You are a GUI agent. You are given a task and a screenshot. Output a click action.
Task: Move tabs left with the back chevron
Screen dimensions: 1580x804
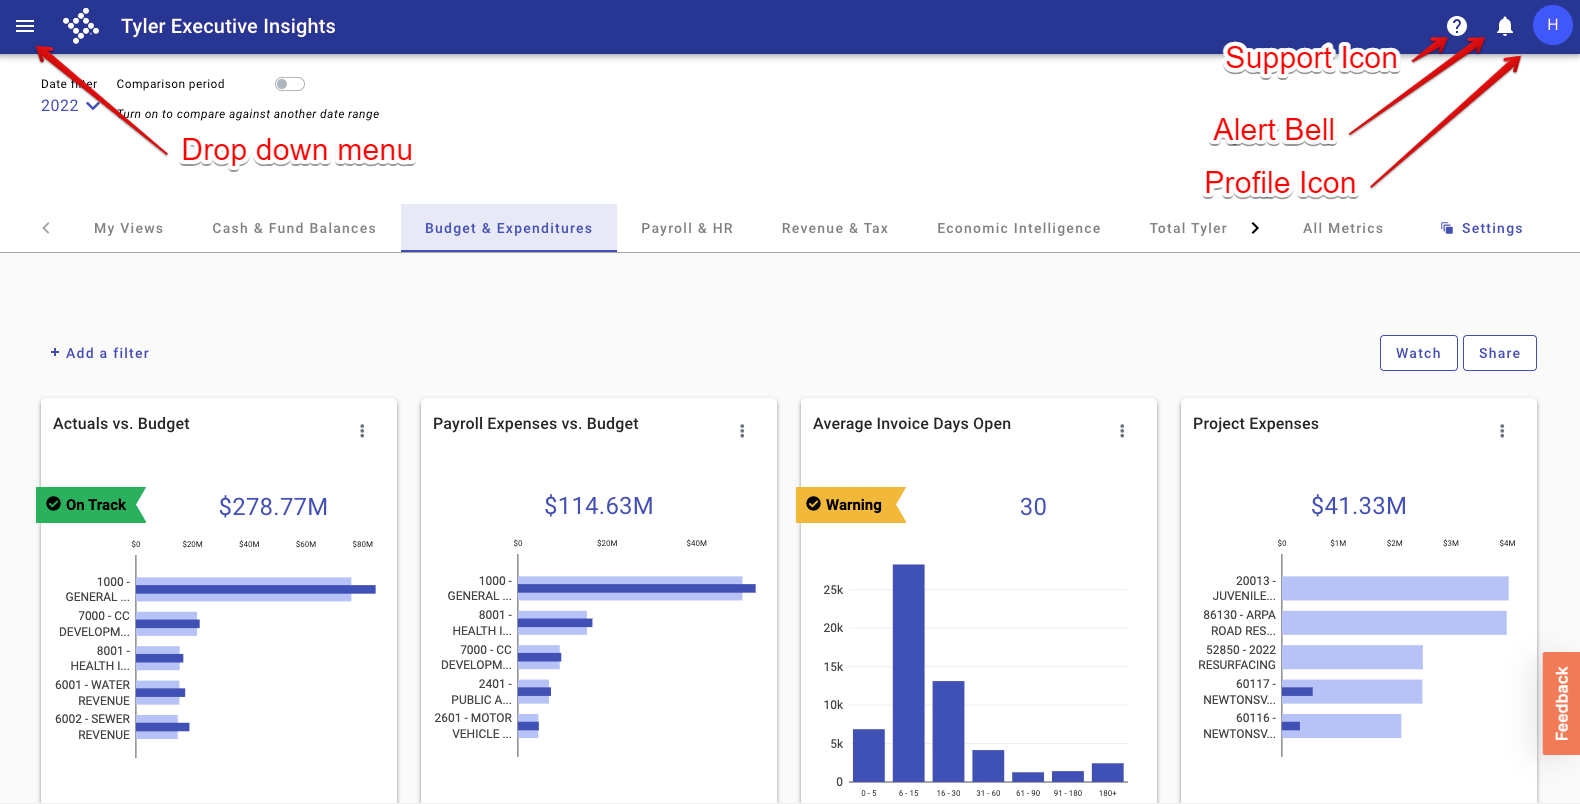click(46, 228)
